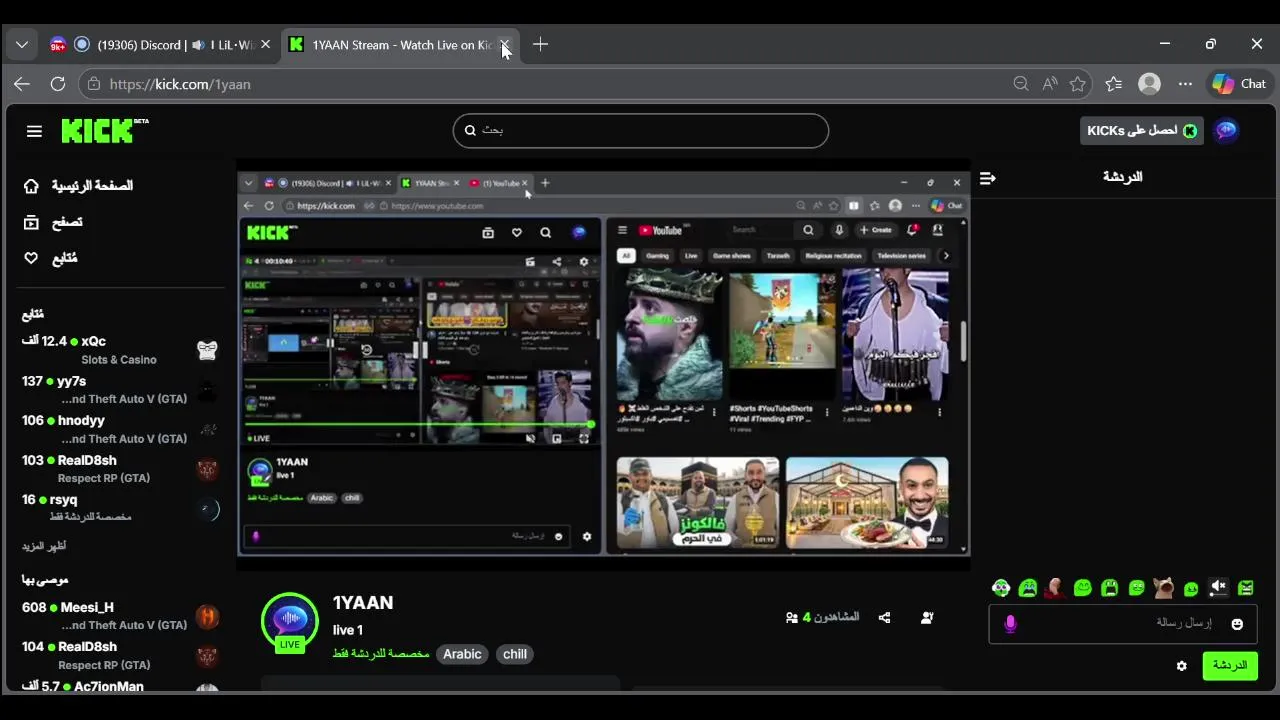Click the إرسال رسالة message input field
Viewport: 1280px width, 720px height.
1123,624
